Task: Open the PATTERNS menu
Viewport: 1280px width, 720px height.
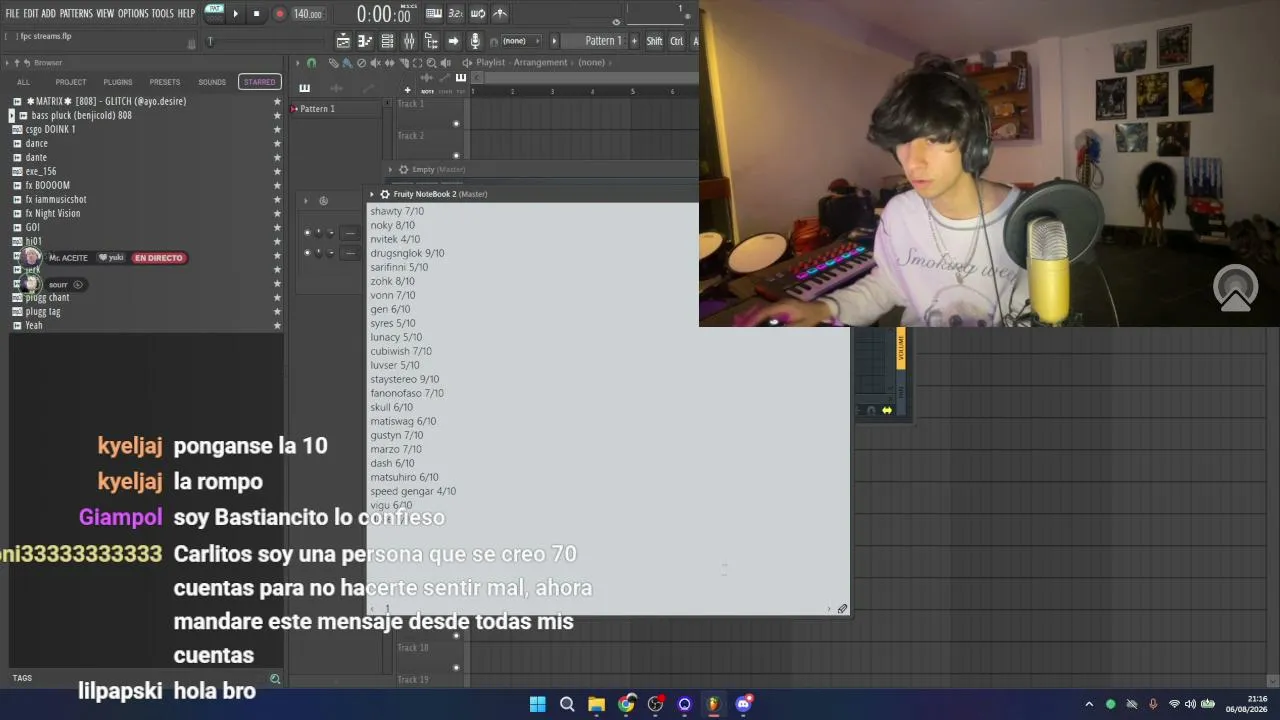Action: [76, 14]
